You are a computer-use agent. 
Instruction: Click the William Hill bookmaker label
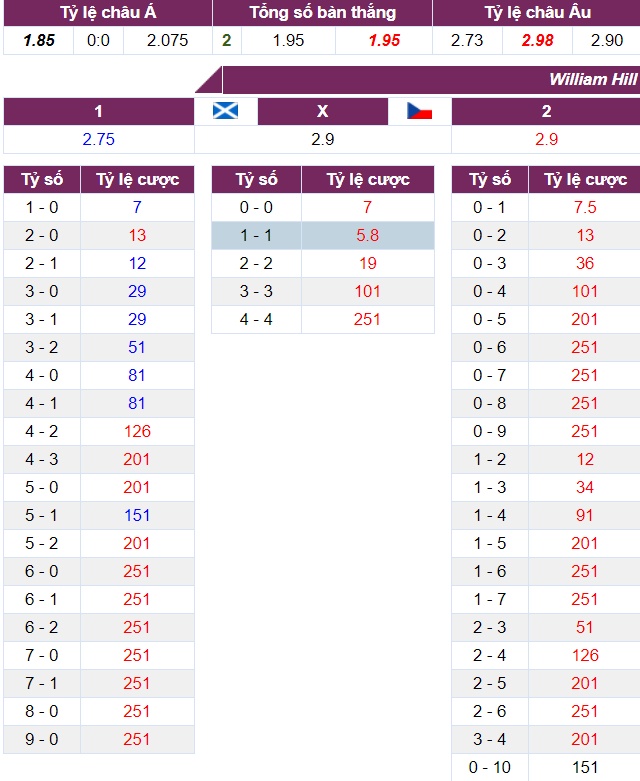tap(592, 79)
